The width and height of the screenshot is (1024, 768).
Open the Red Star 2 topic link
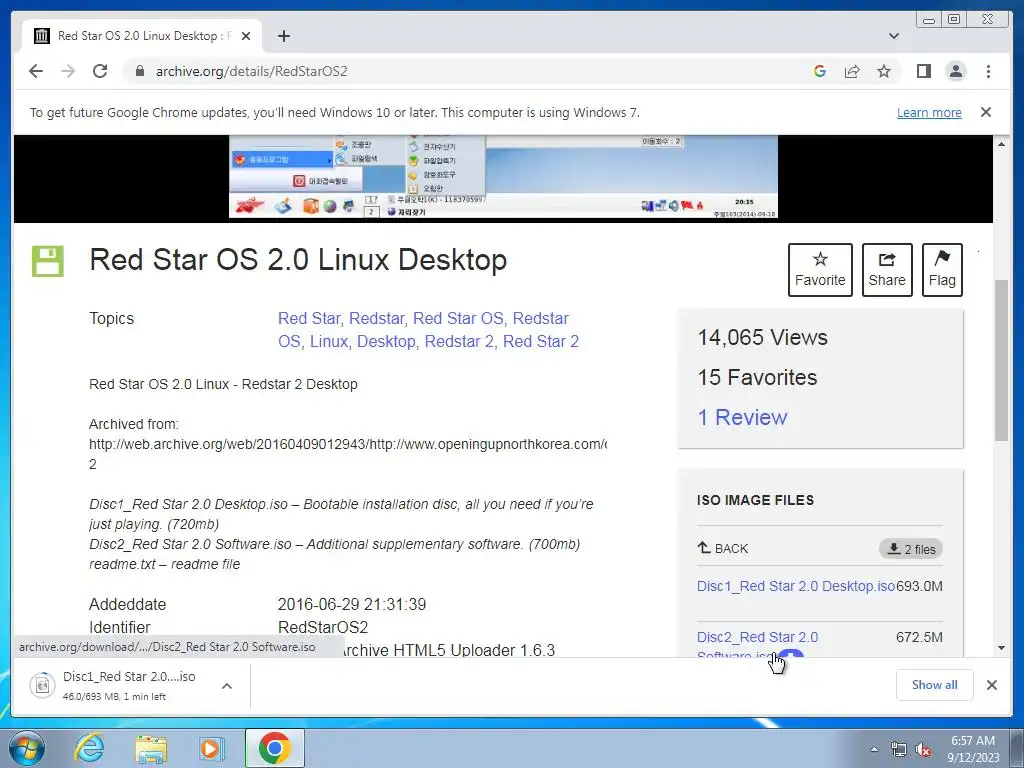(541, 342)
